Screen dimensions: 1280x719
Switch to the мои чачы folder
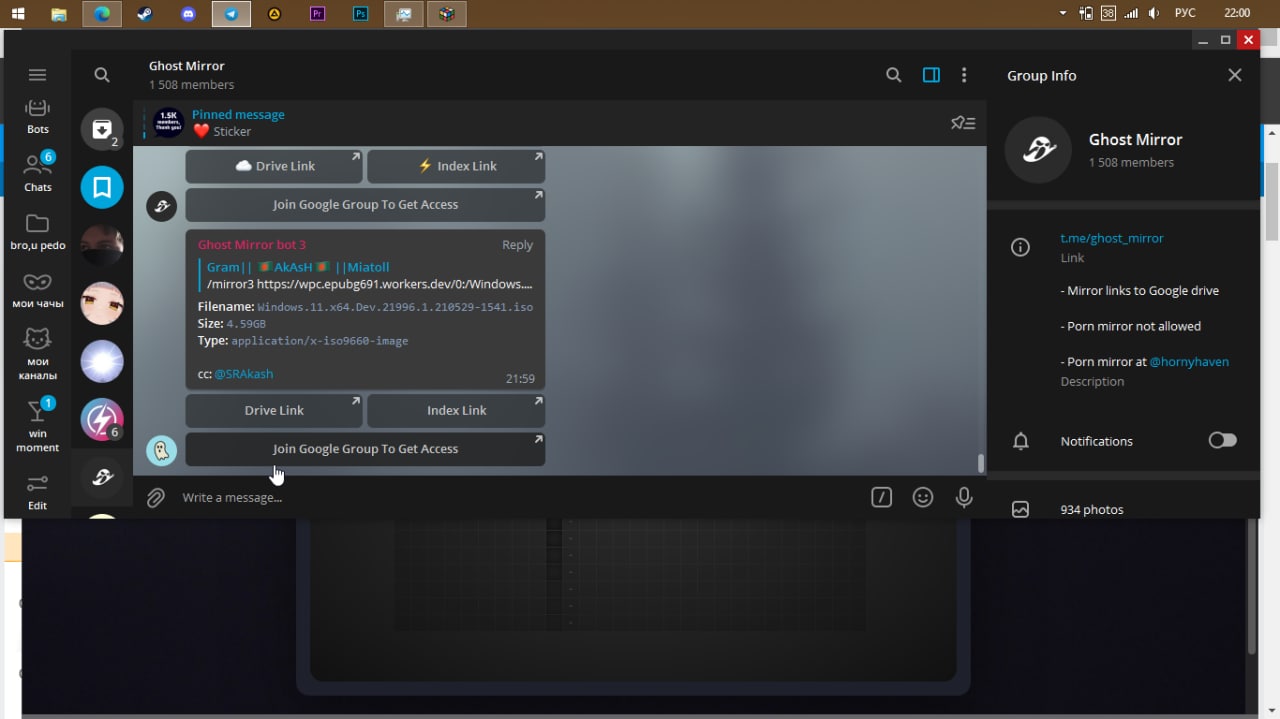pyautogui.click(x=37, y=290)
